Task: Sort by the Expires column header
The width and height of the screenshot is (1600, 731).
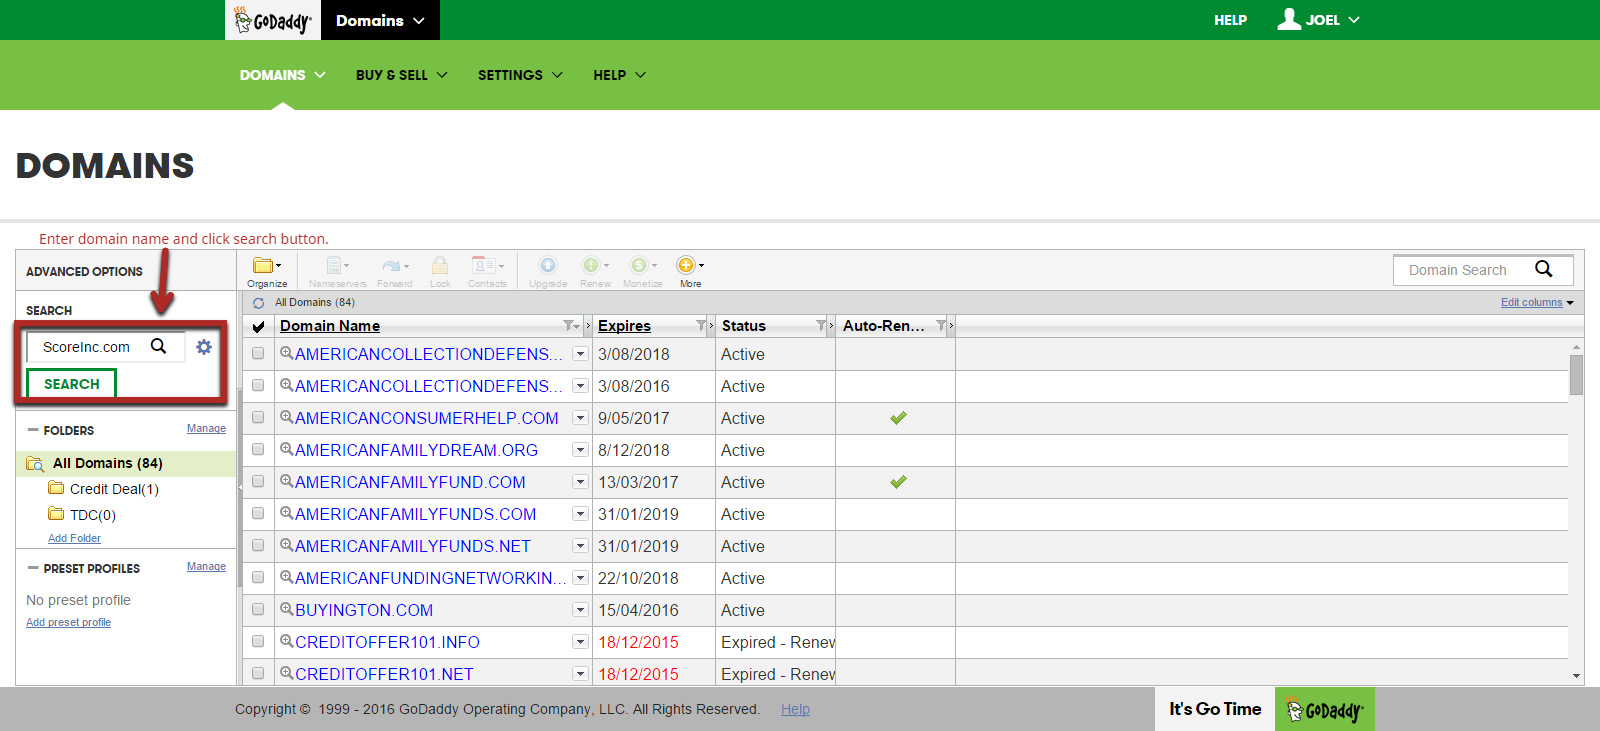Action: (x=624, y=326)
